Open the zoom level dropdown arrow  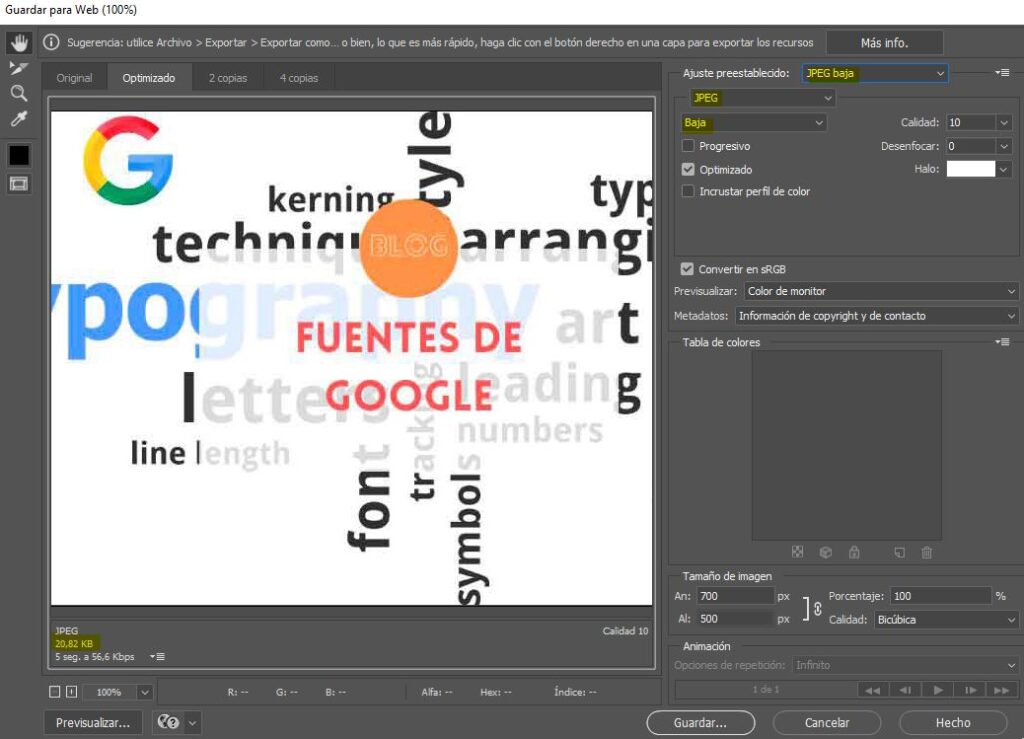pyautogui.click(x=145, y=692)
